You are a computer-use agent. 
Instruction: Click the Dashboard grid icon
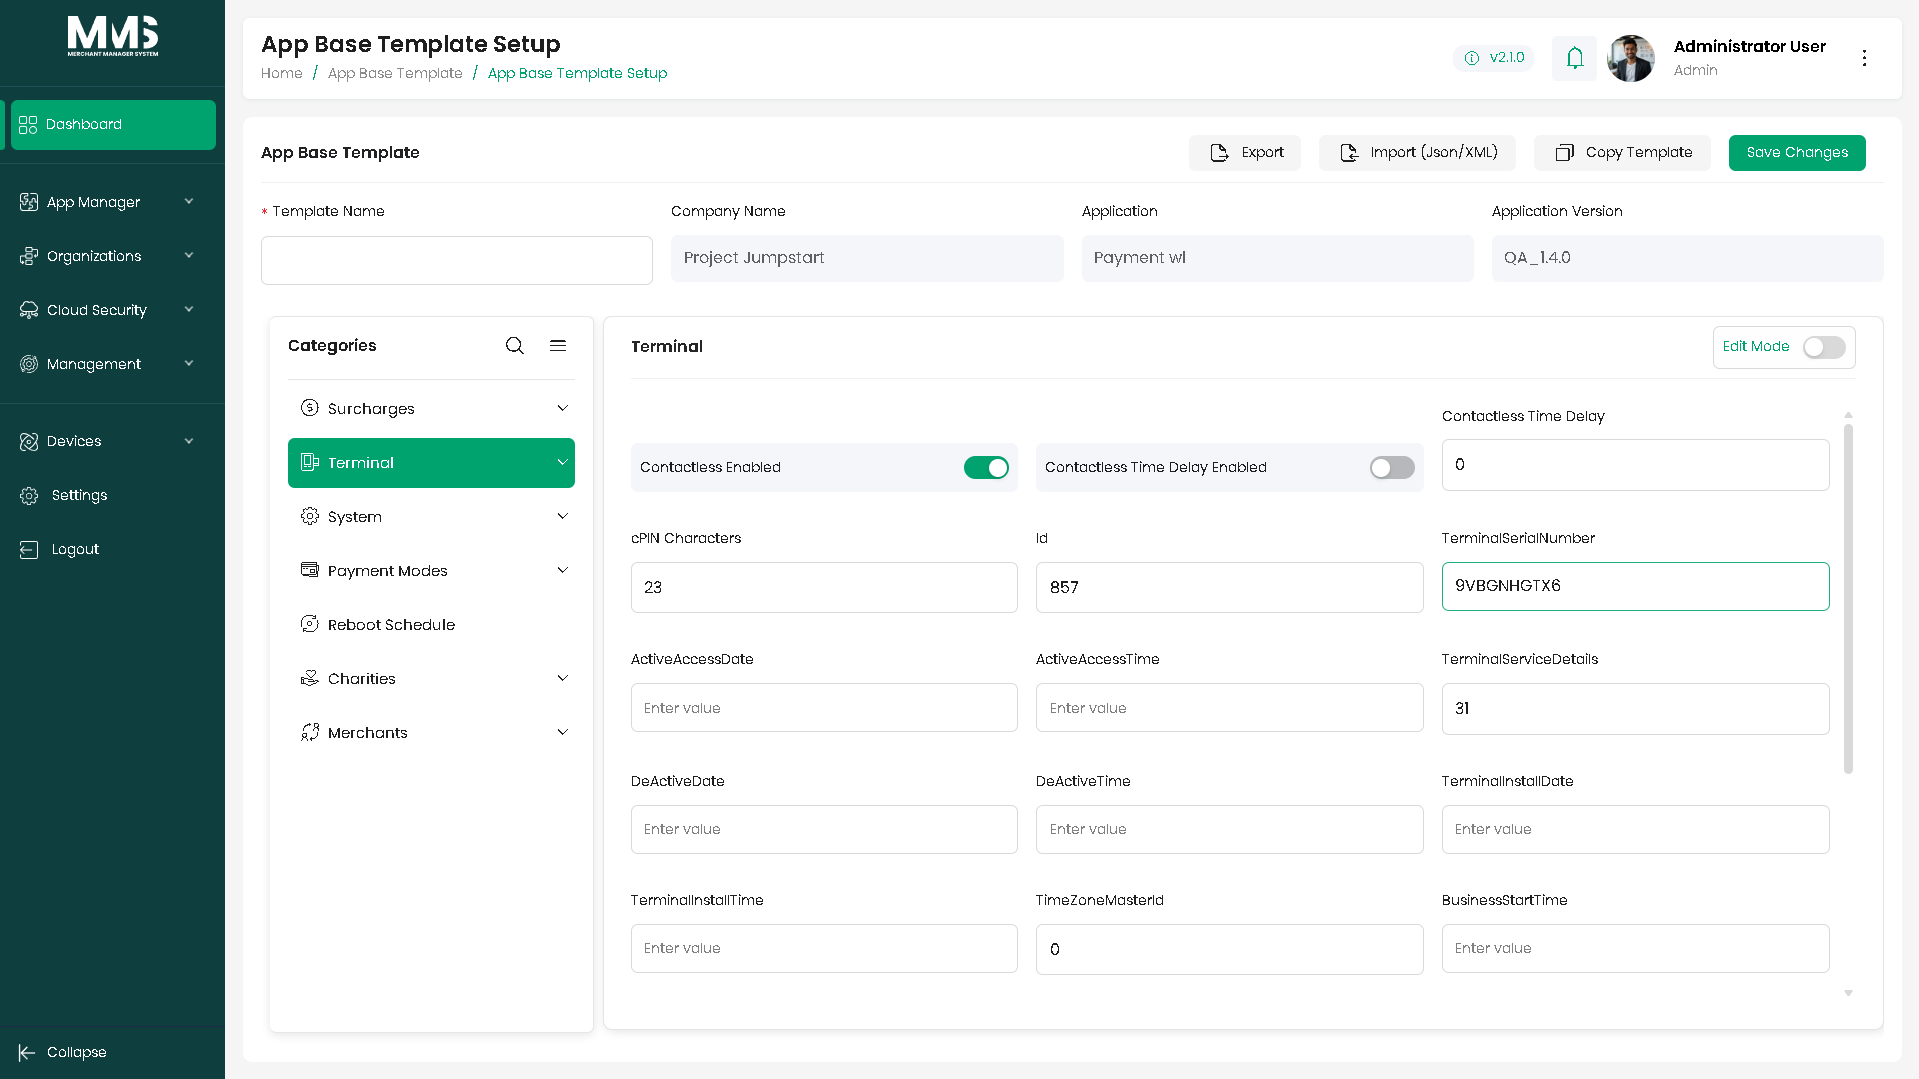28,125
